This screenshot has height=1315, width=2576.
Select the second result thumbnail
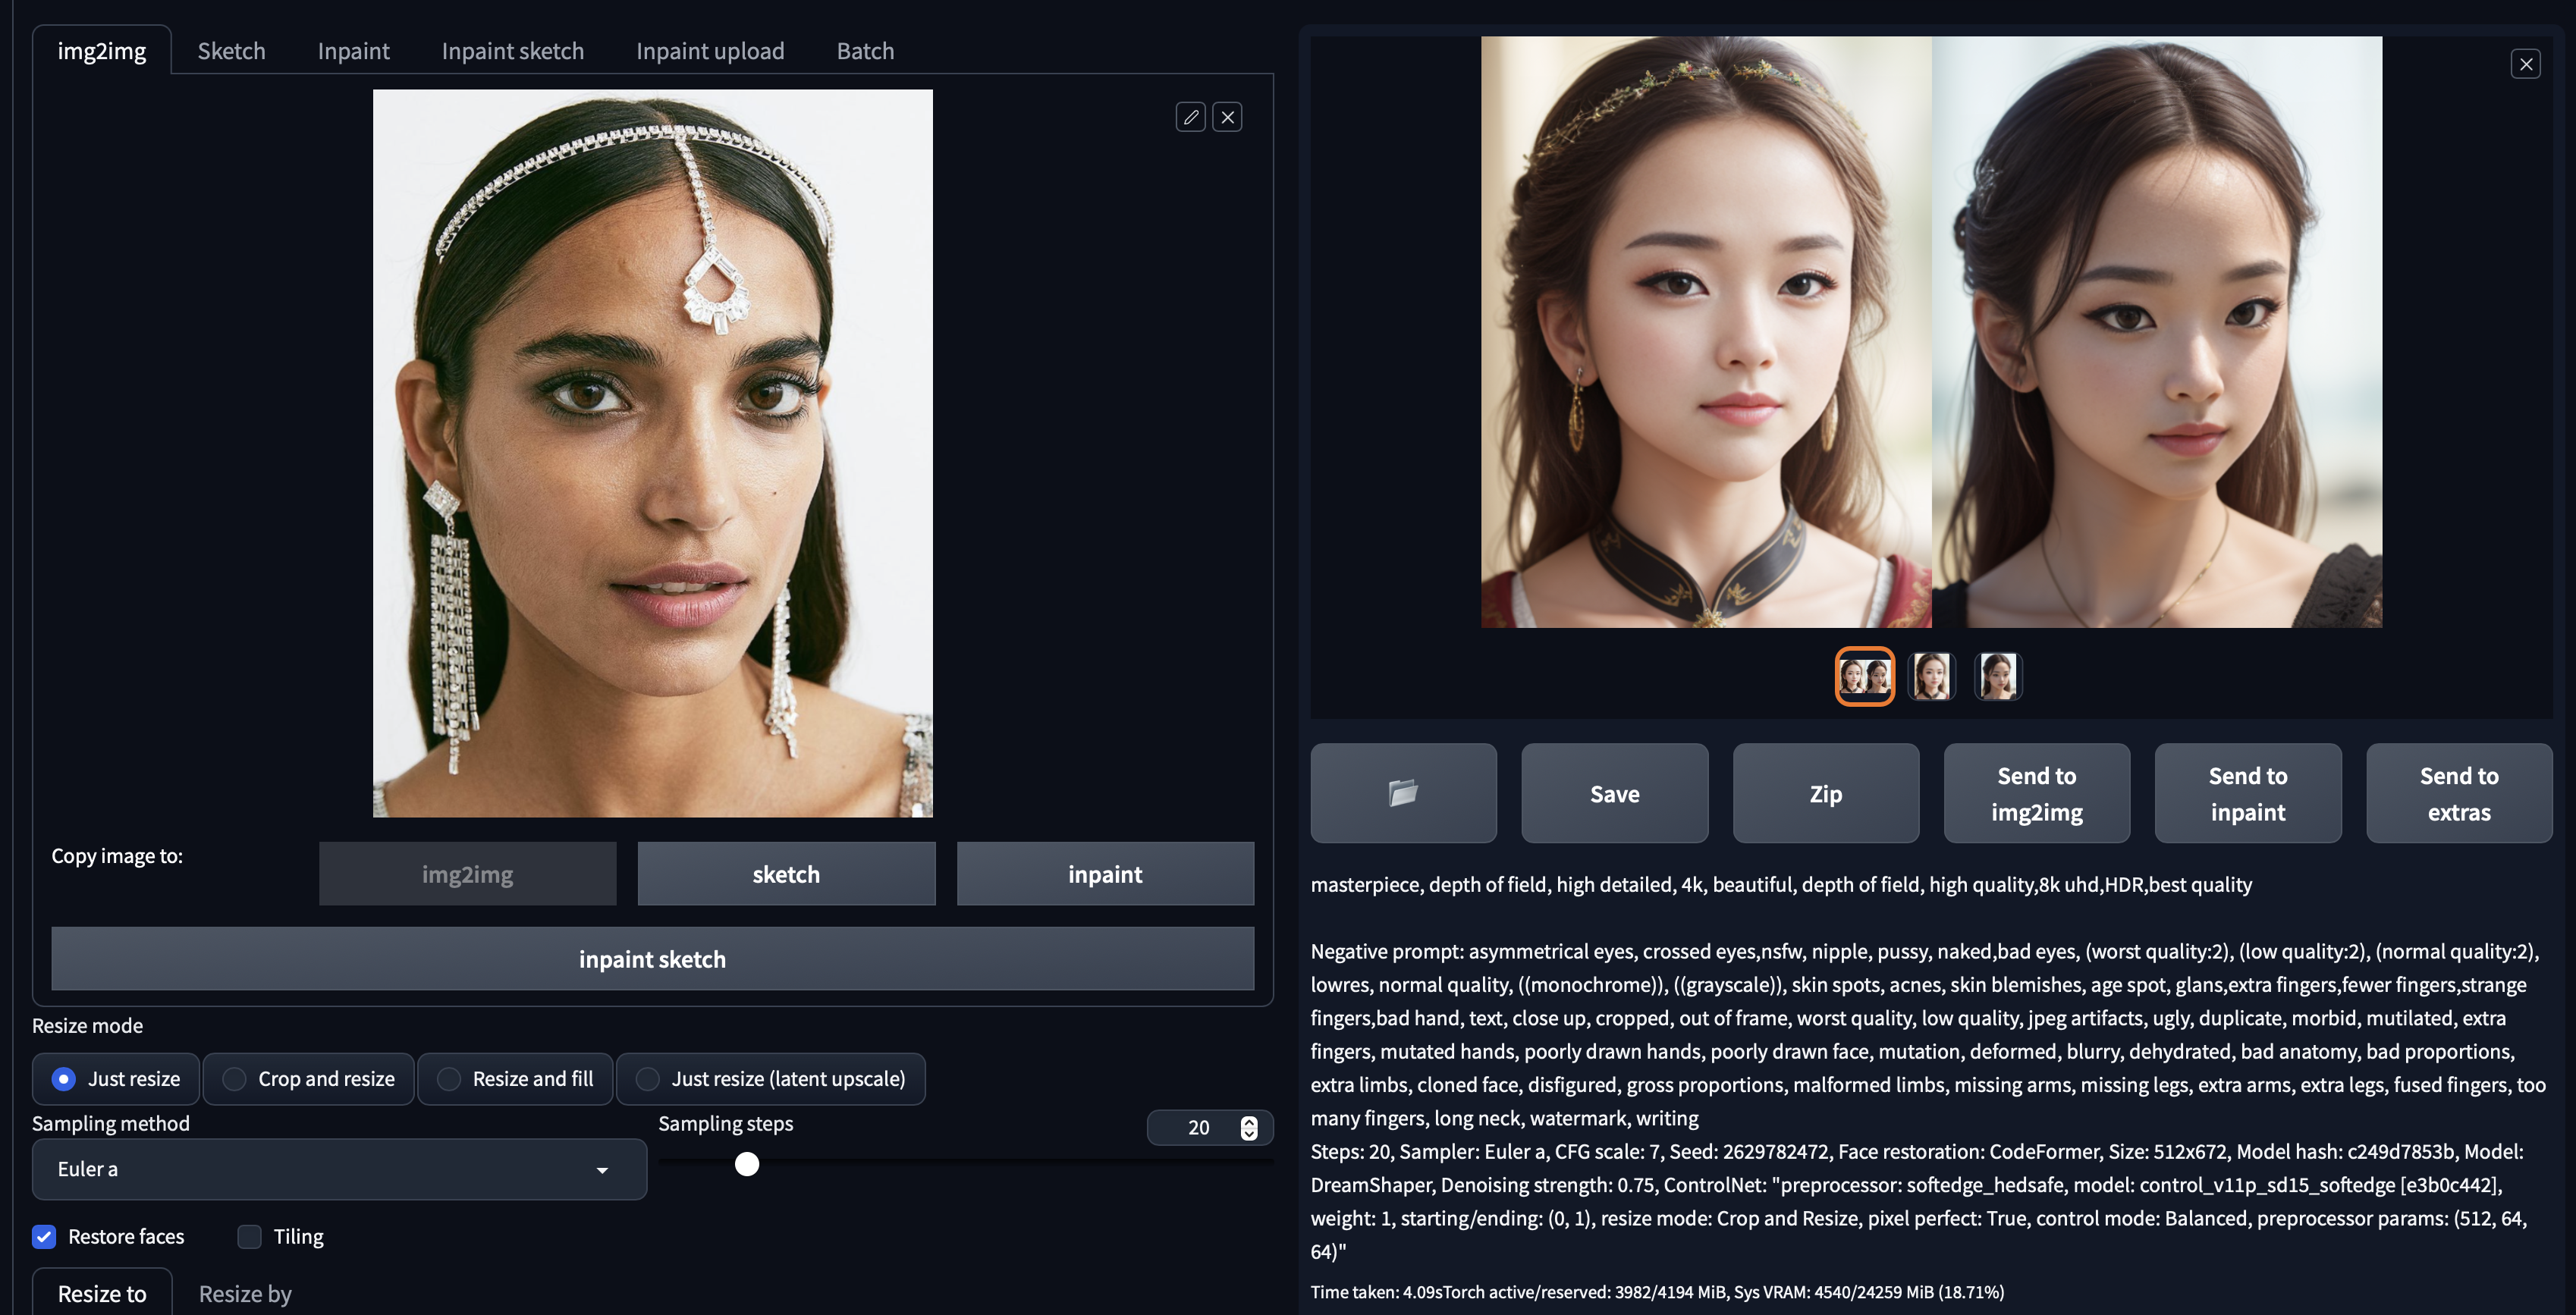click(x=1931, y=676)
